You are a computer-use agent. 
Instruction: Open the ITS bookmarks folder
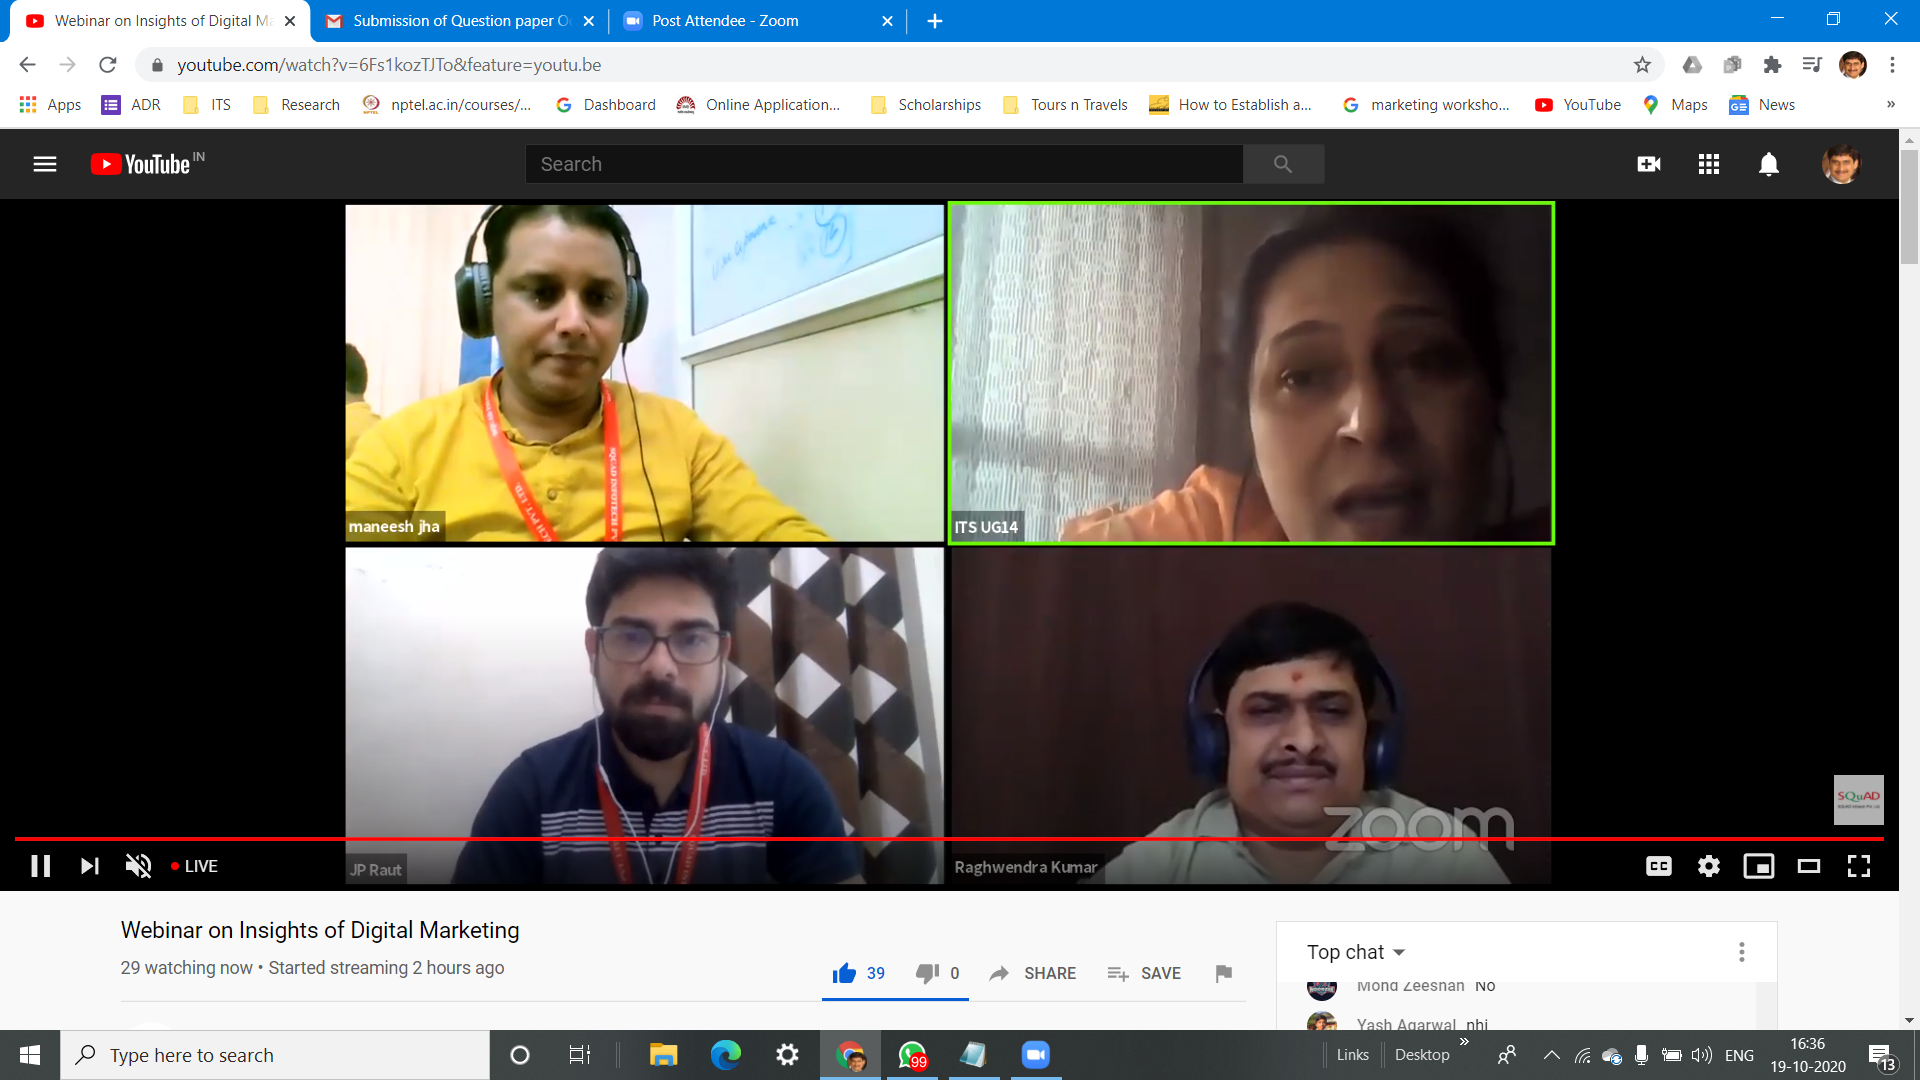pos(207,105)
